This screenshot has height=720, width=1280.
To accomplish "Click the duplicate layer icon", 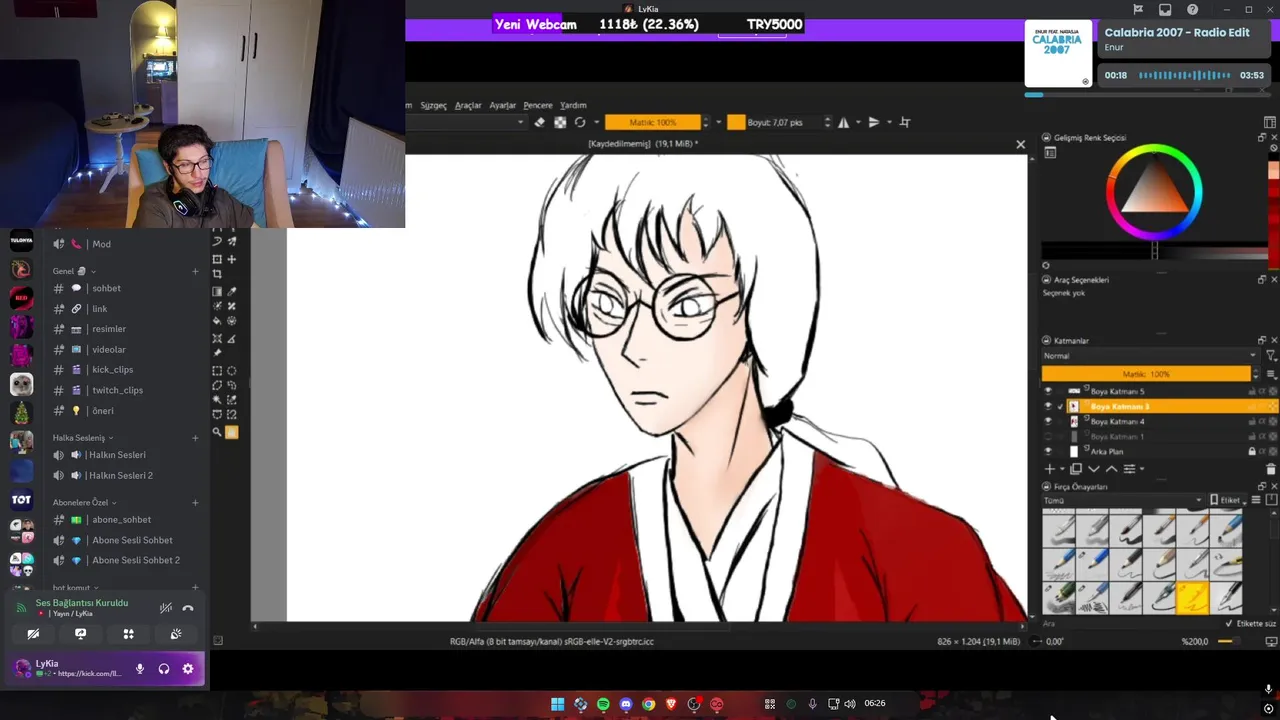I will click(1076, 468).
